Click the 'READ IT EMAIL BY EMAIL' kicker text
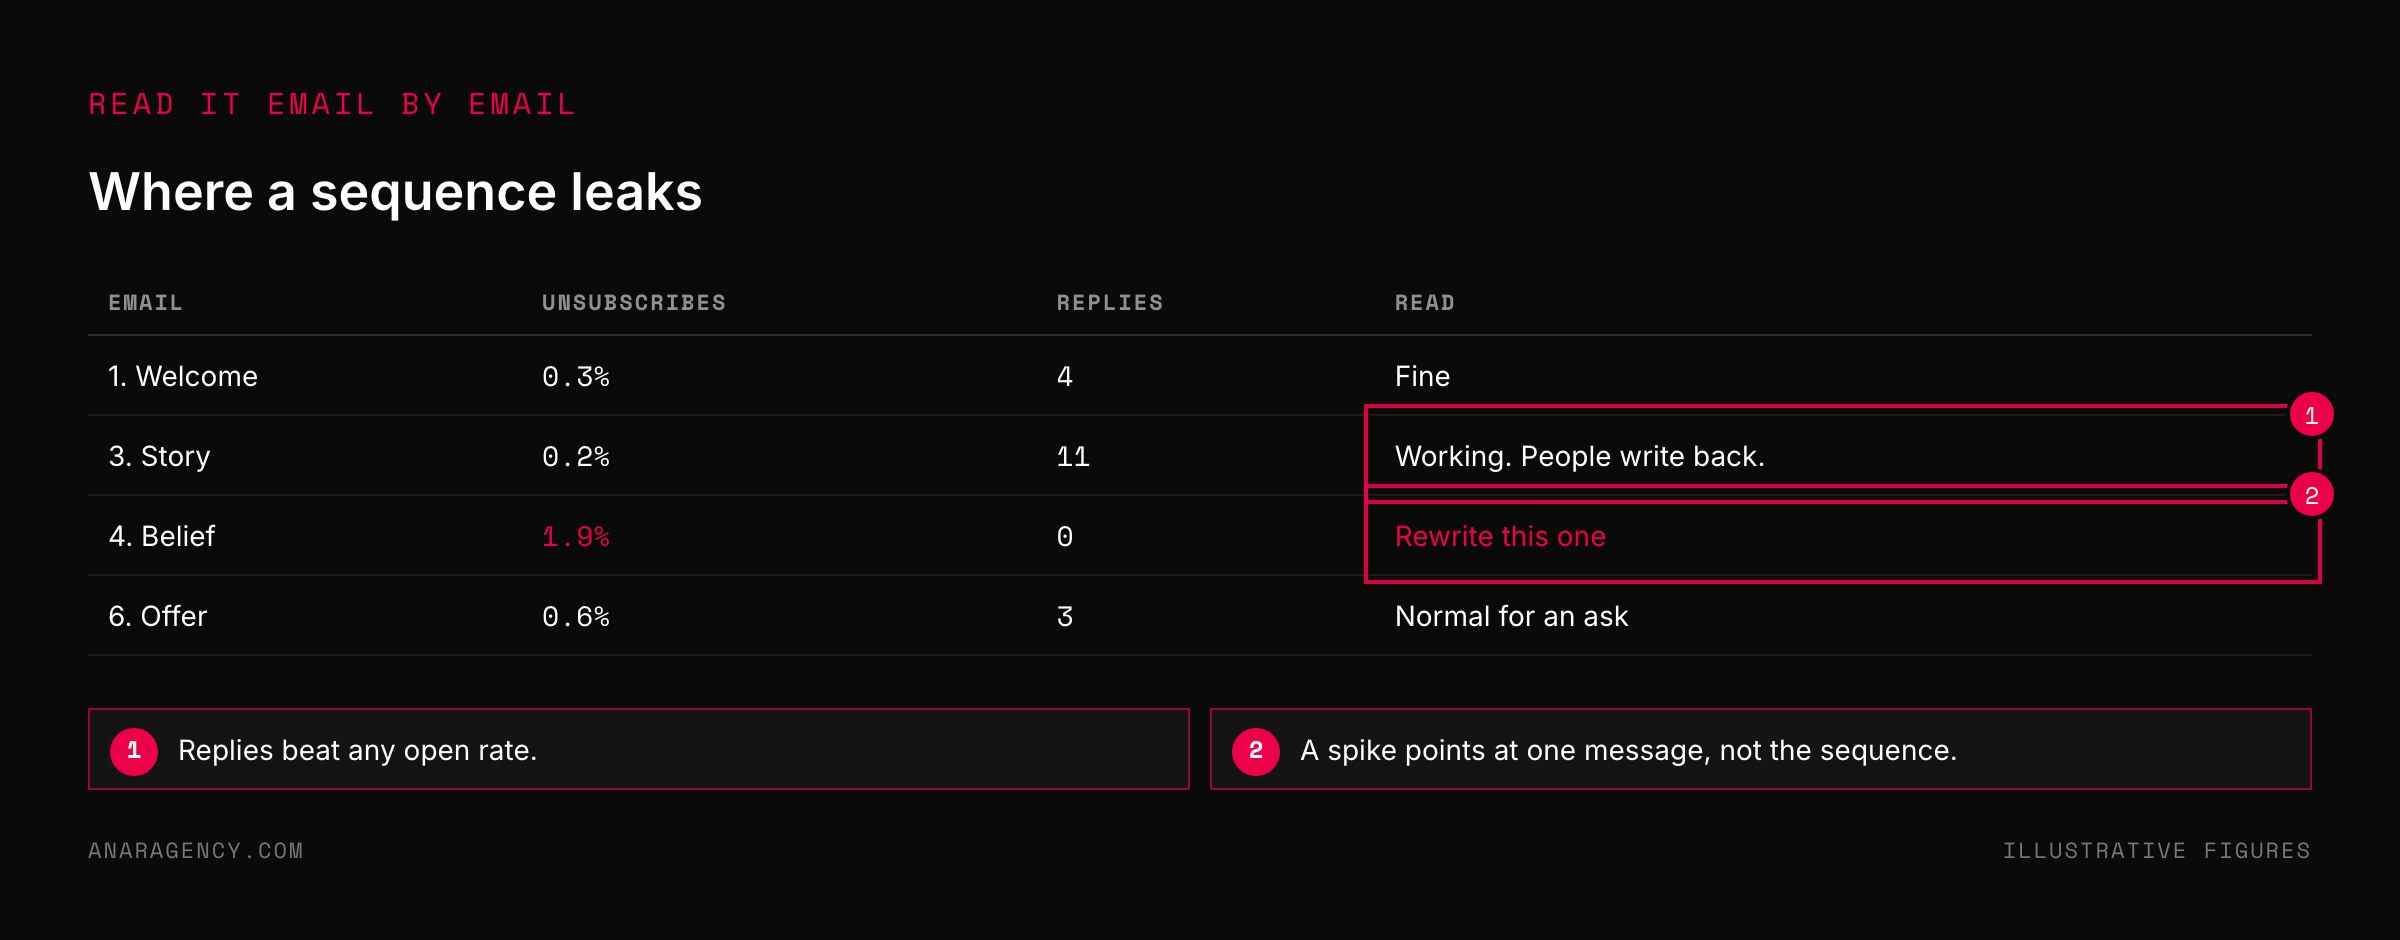 pos(332,104)
